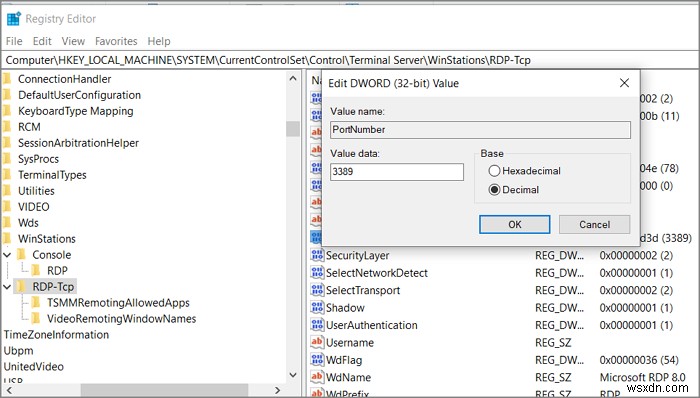Open the File menu
This screenshot has height=398, width=700.
(14, 41)
